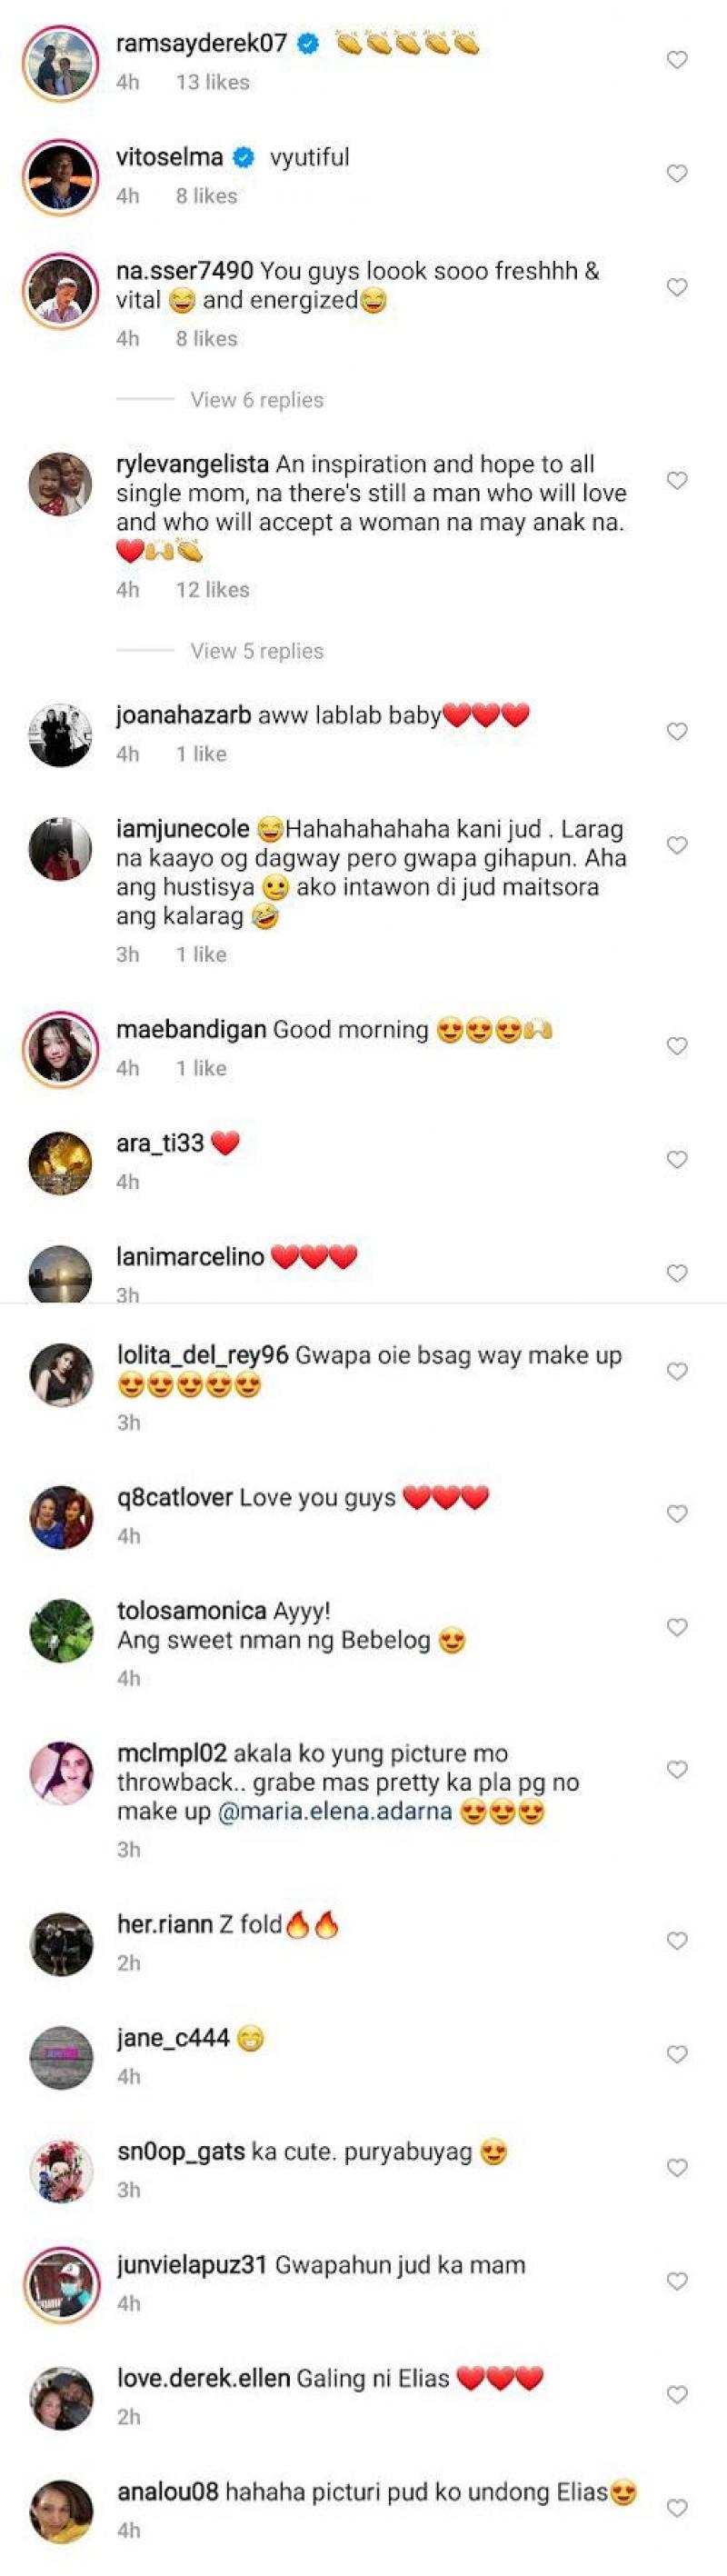Open ramsayderek07's profile via username

coord(201,44)
